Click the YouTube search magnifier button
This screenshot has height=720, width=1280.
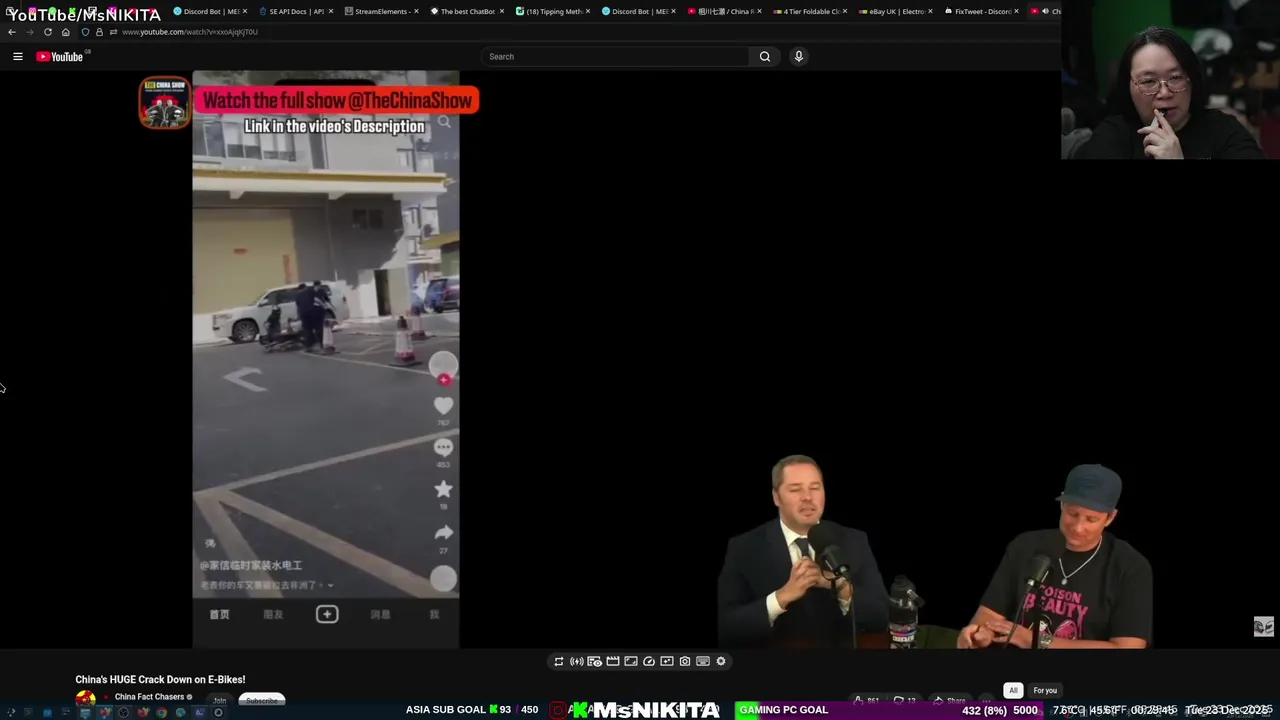(x=765, y=57)
